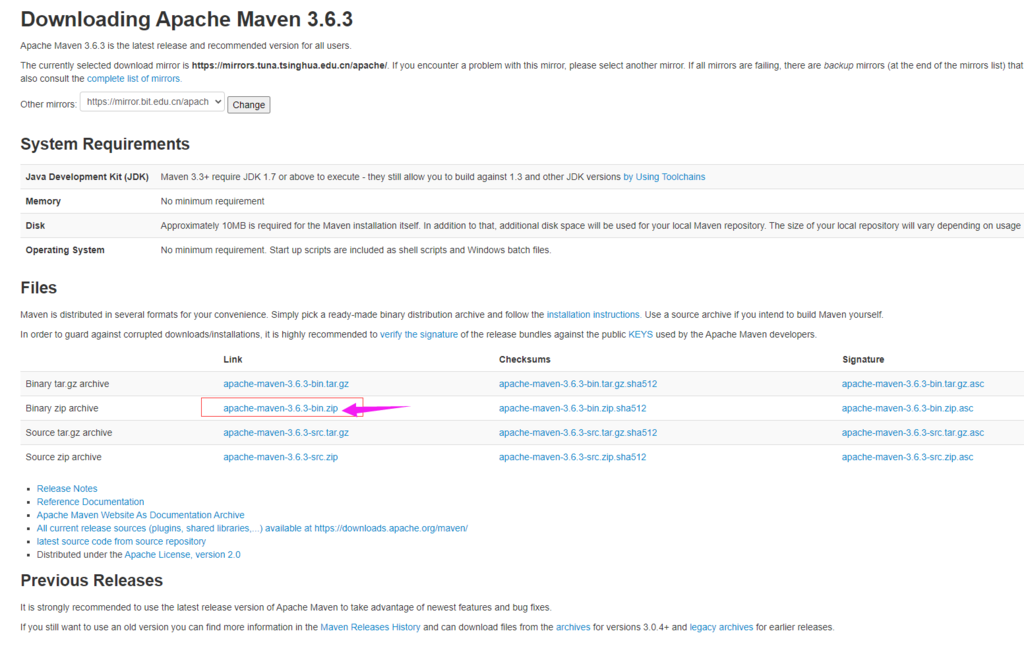Open the complete list of mirrors link
1024x656 pixels.
click(133, 78)
